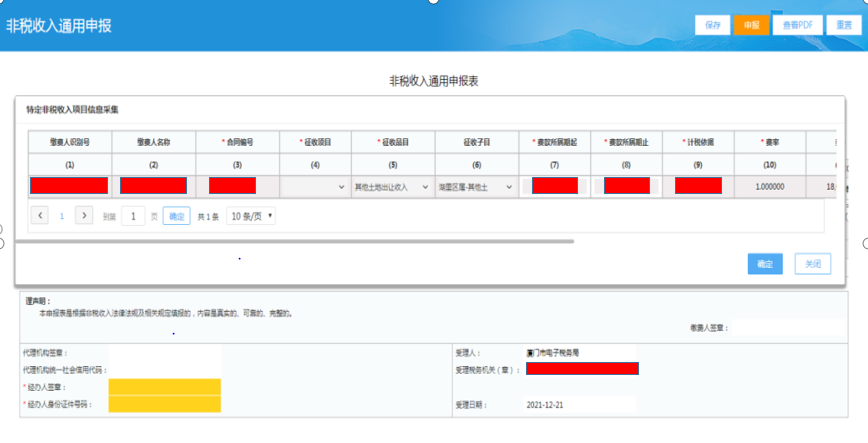Click the 非税收入通用申报 page title
The width and height of the screenshot is (868, 443).
click(x=59, y=26)
